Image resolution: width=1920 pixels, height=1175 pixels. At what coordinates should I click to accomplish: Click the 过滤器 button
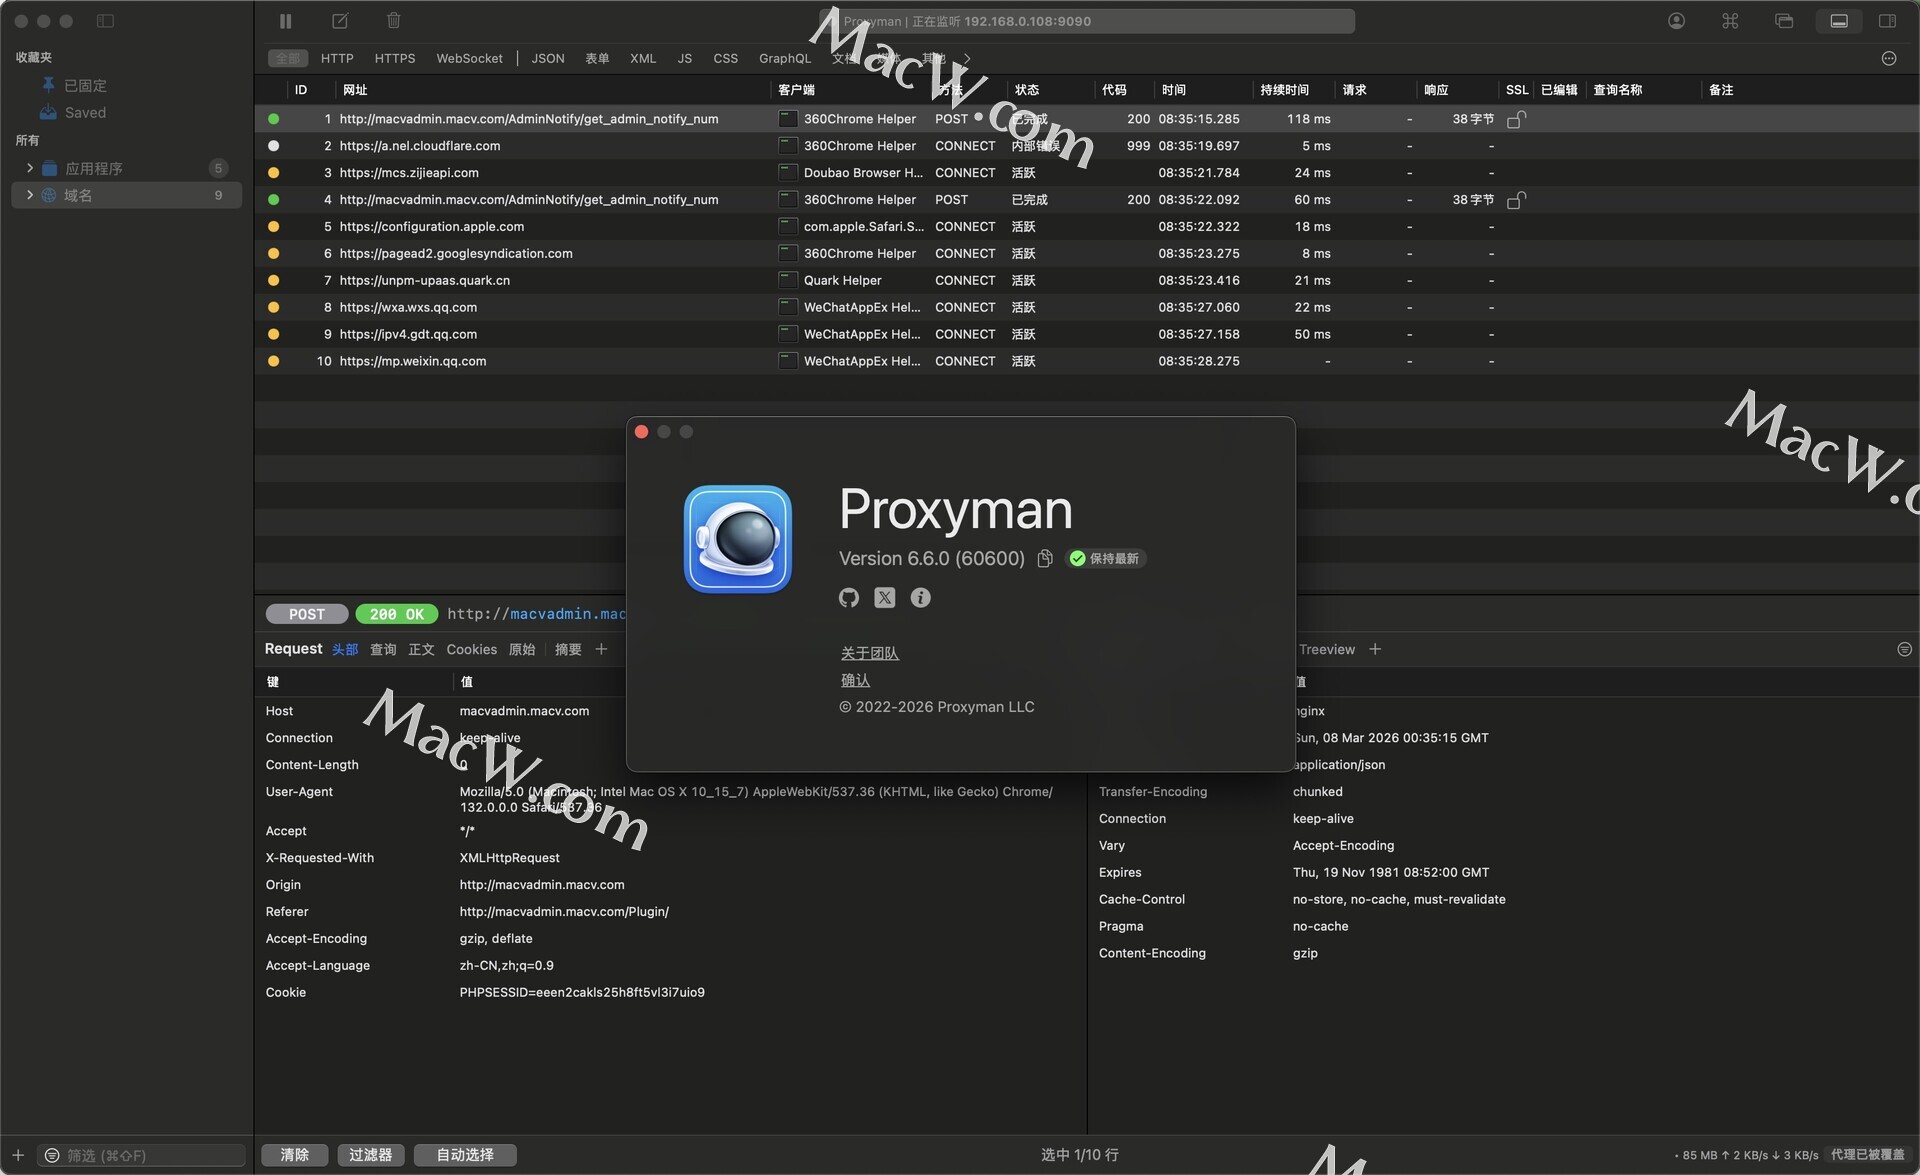(371, 1155)
